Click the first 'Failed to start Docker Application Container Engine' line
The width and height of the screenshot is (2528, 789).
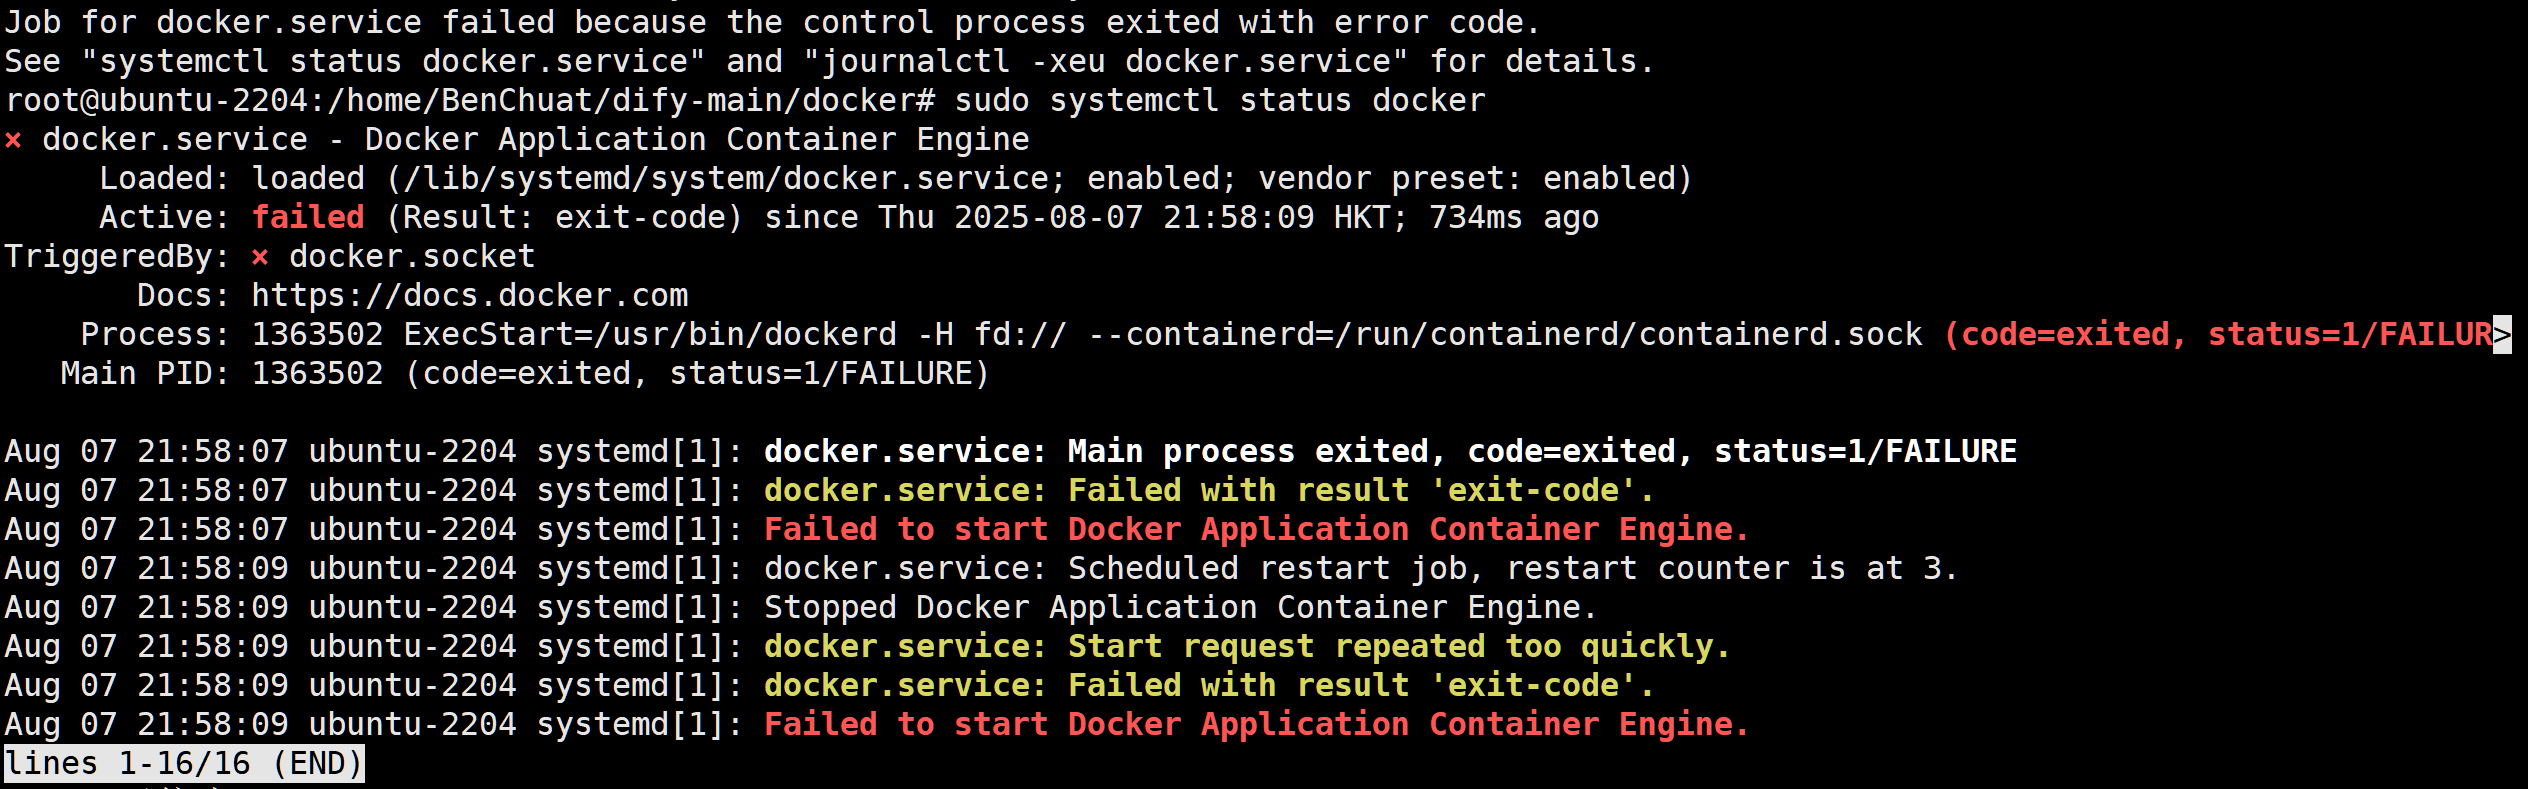1256,530
